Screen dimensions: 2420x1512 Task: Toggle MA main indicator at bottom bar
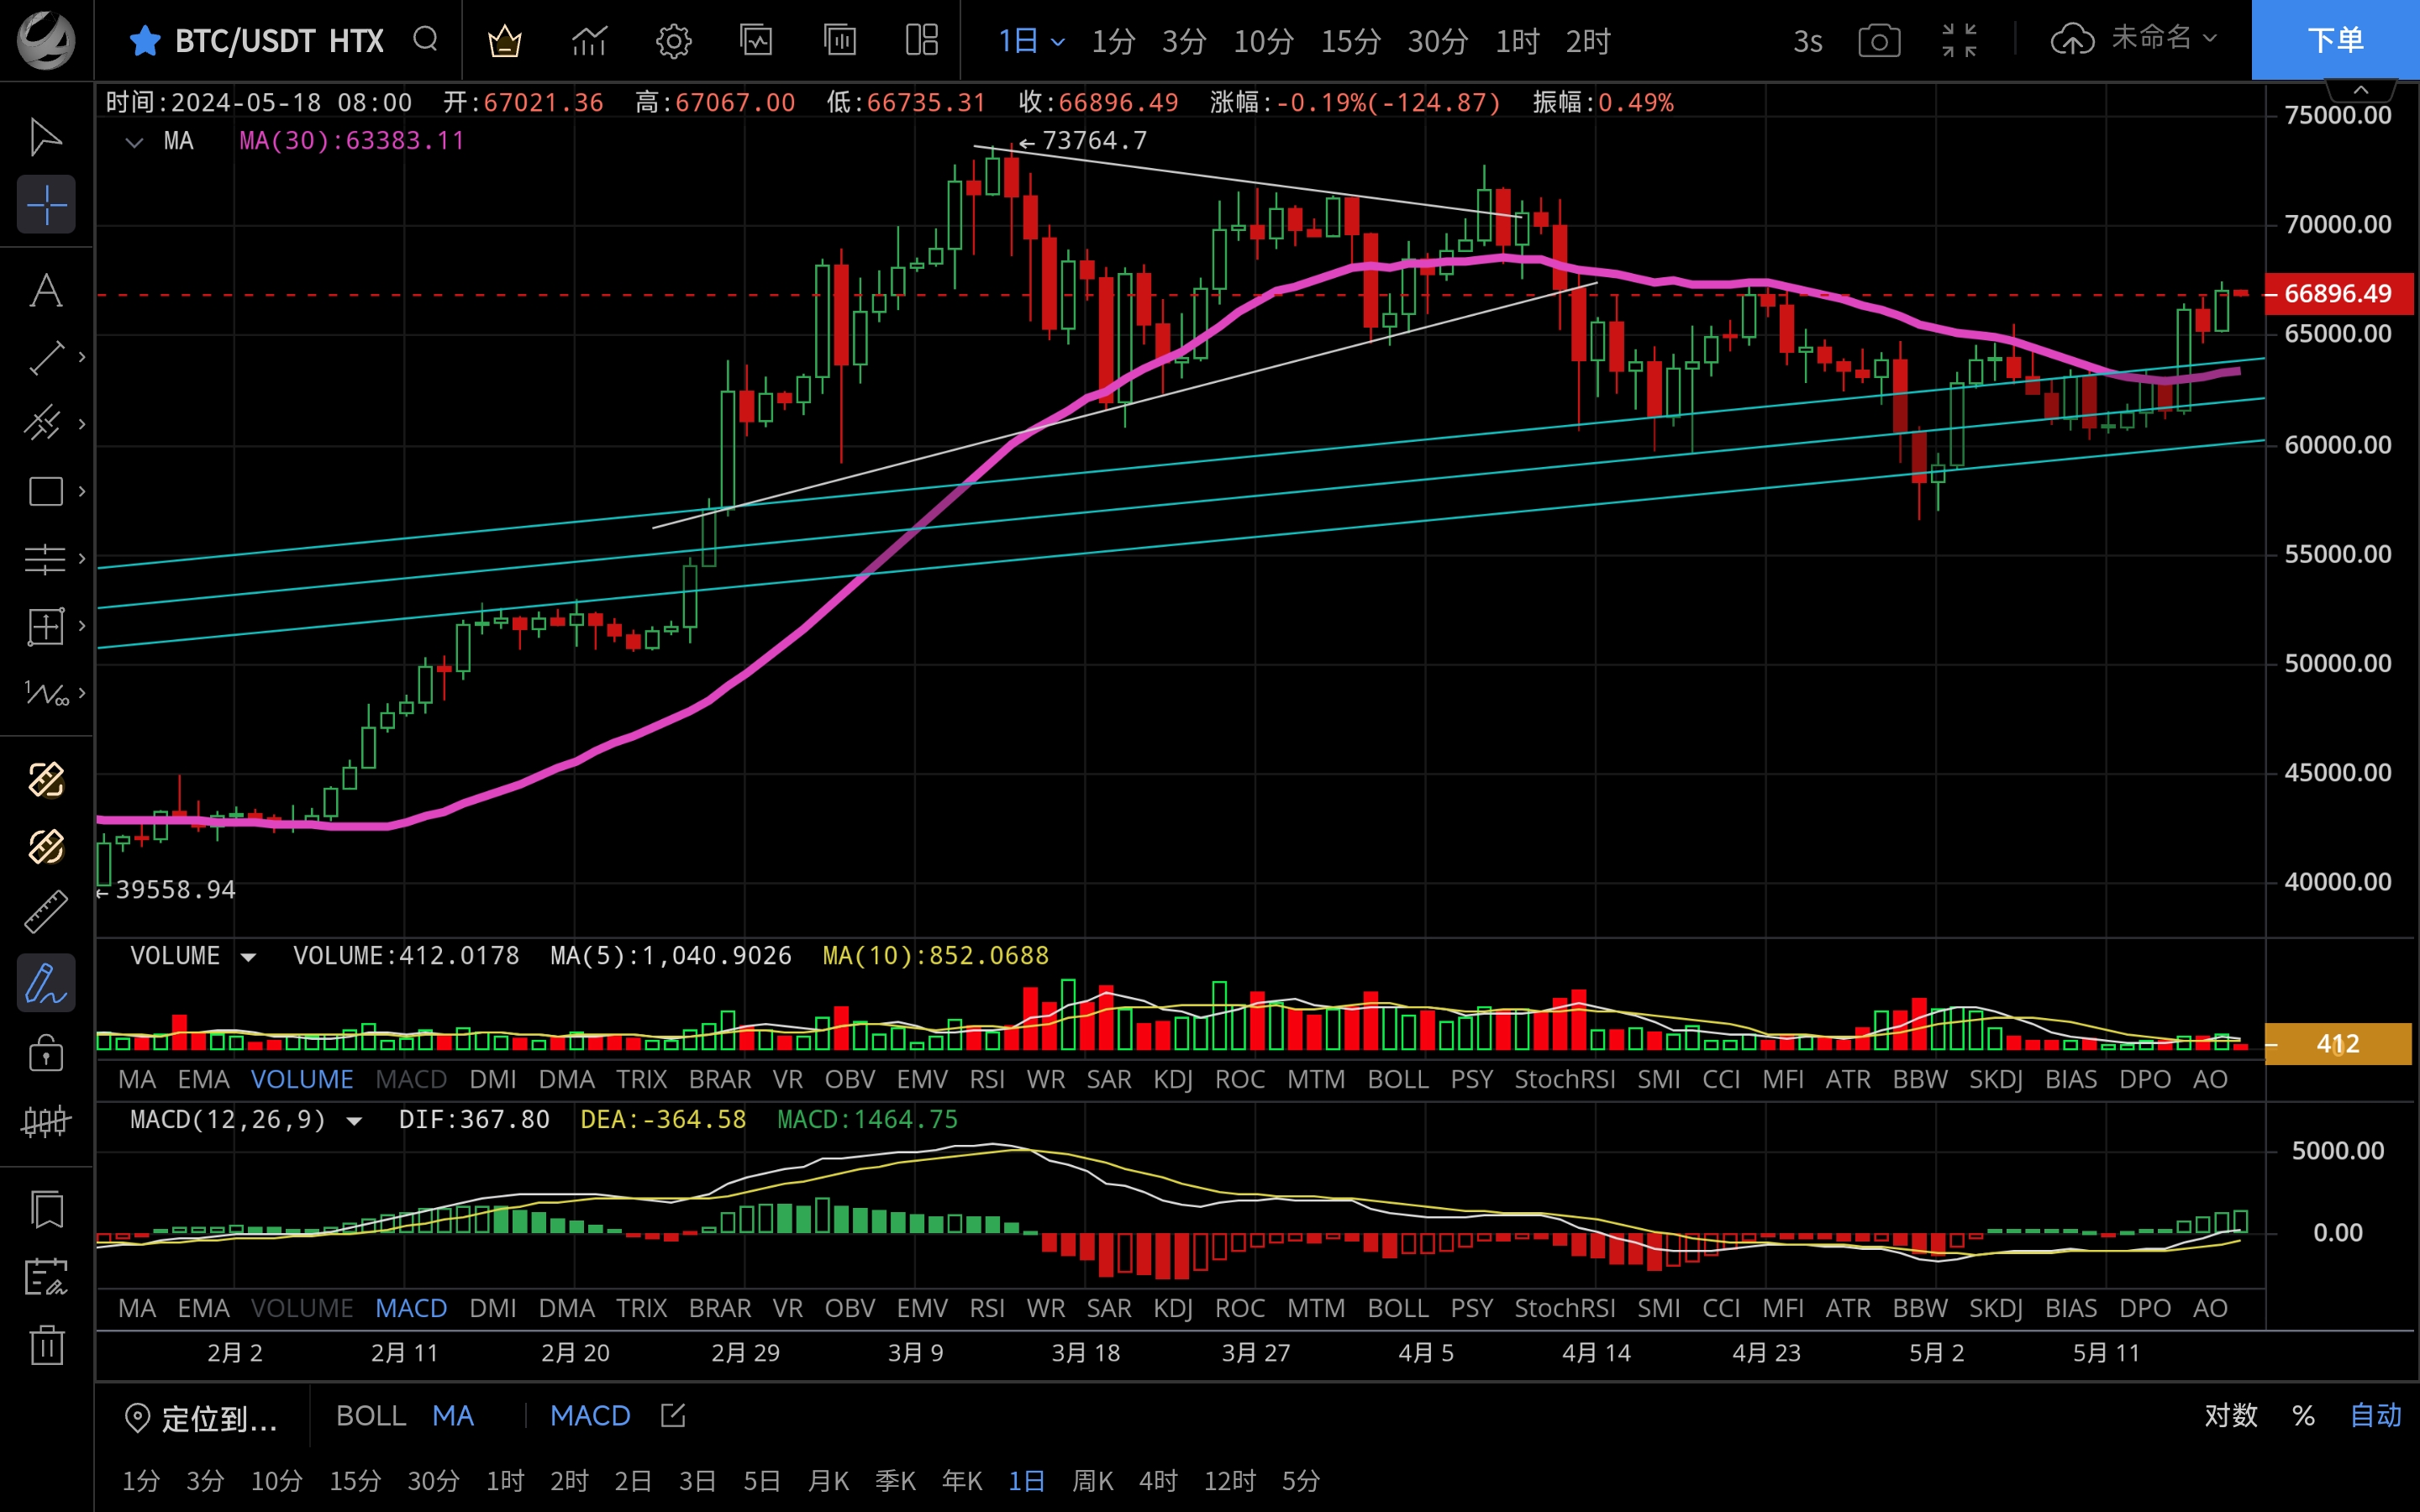pos(453,1416)
